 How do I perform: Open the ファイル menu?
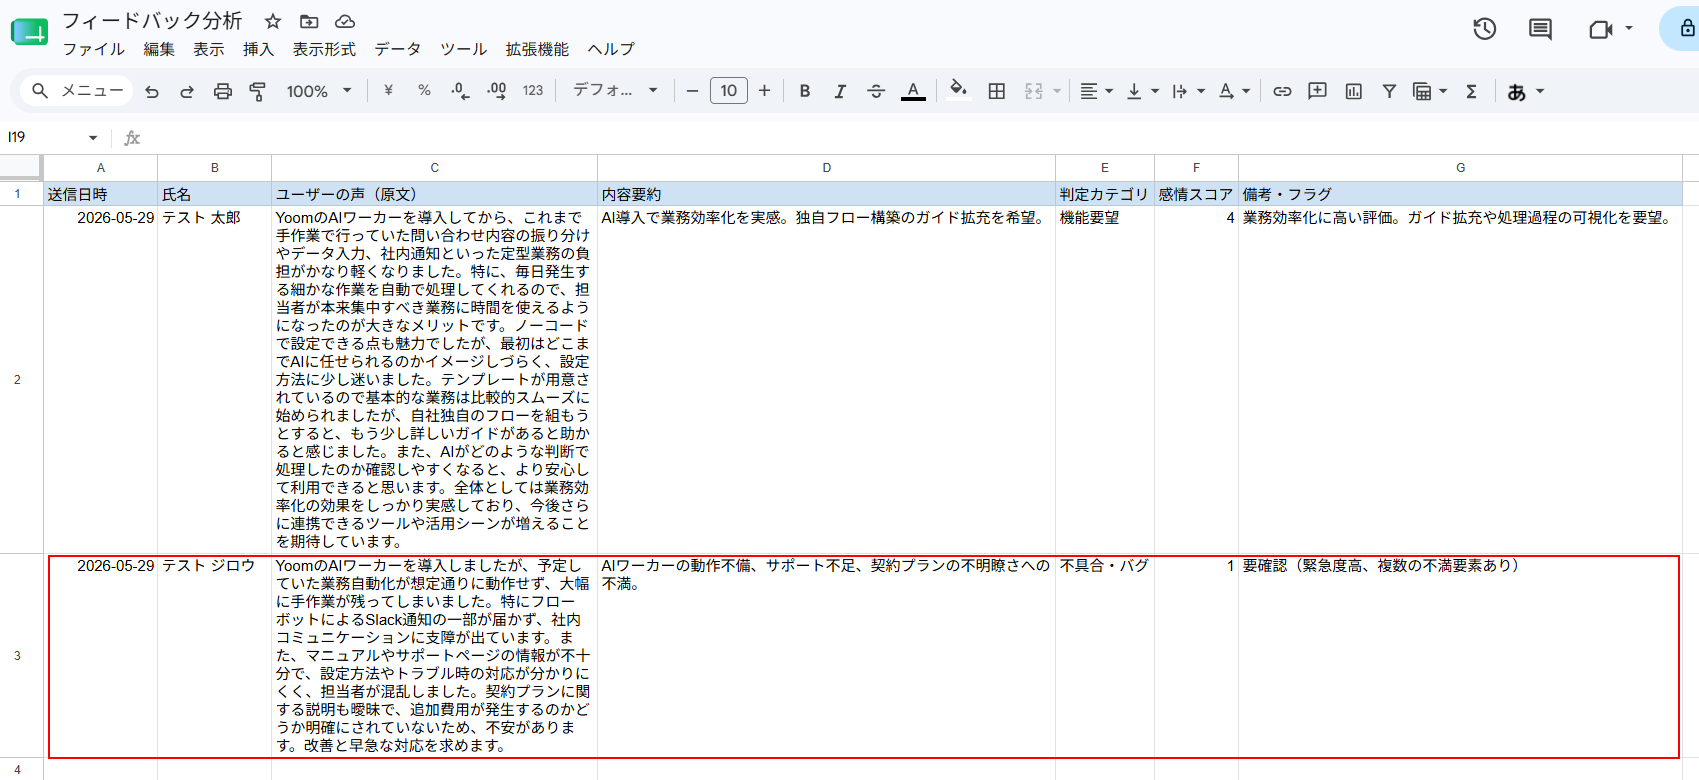94,49
